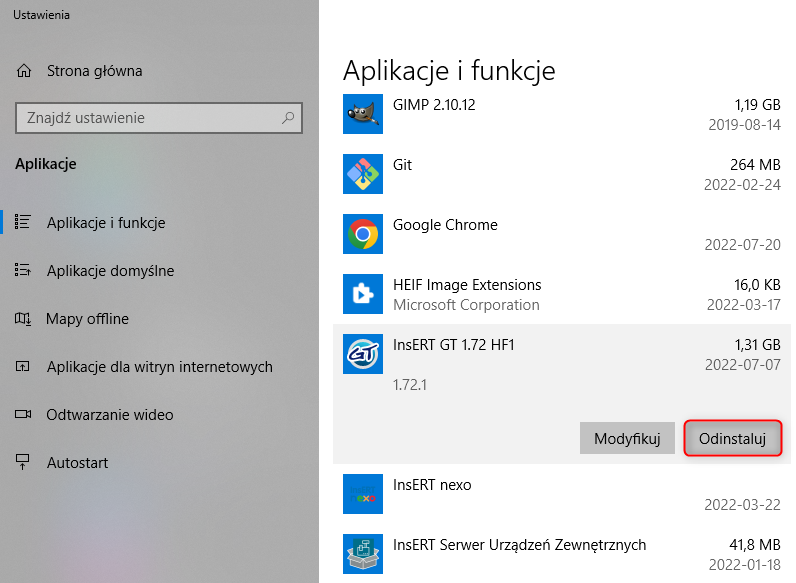796x583 pixels.
Task: Open Odtwarzanie wideo settings
Action: [110, 414]
